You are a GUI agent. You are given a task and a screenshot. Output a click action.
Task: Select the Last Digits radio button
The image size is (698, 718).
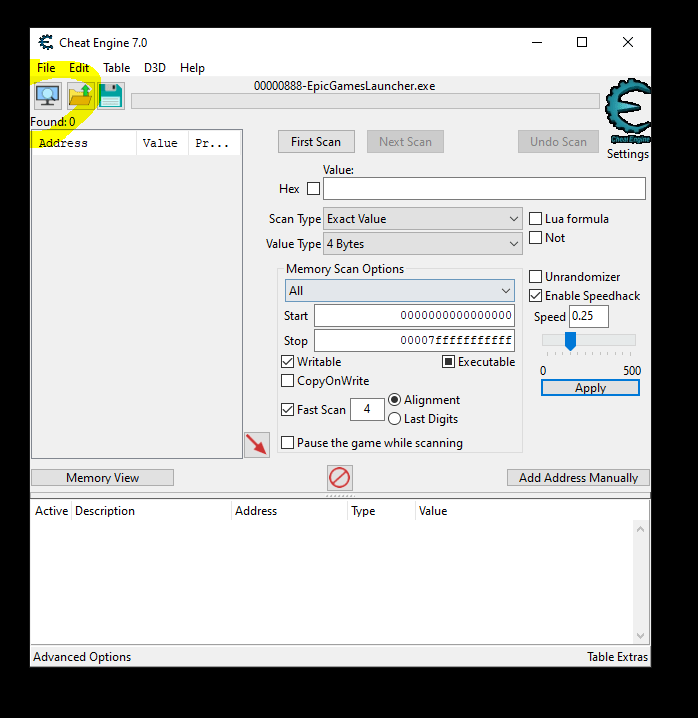pos(394,419)
